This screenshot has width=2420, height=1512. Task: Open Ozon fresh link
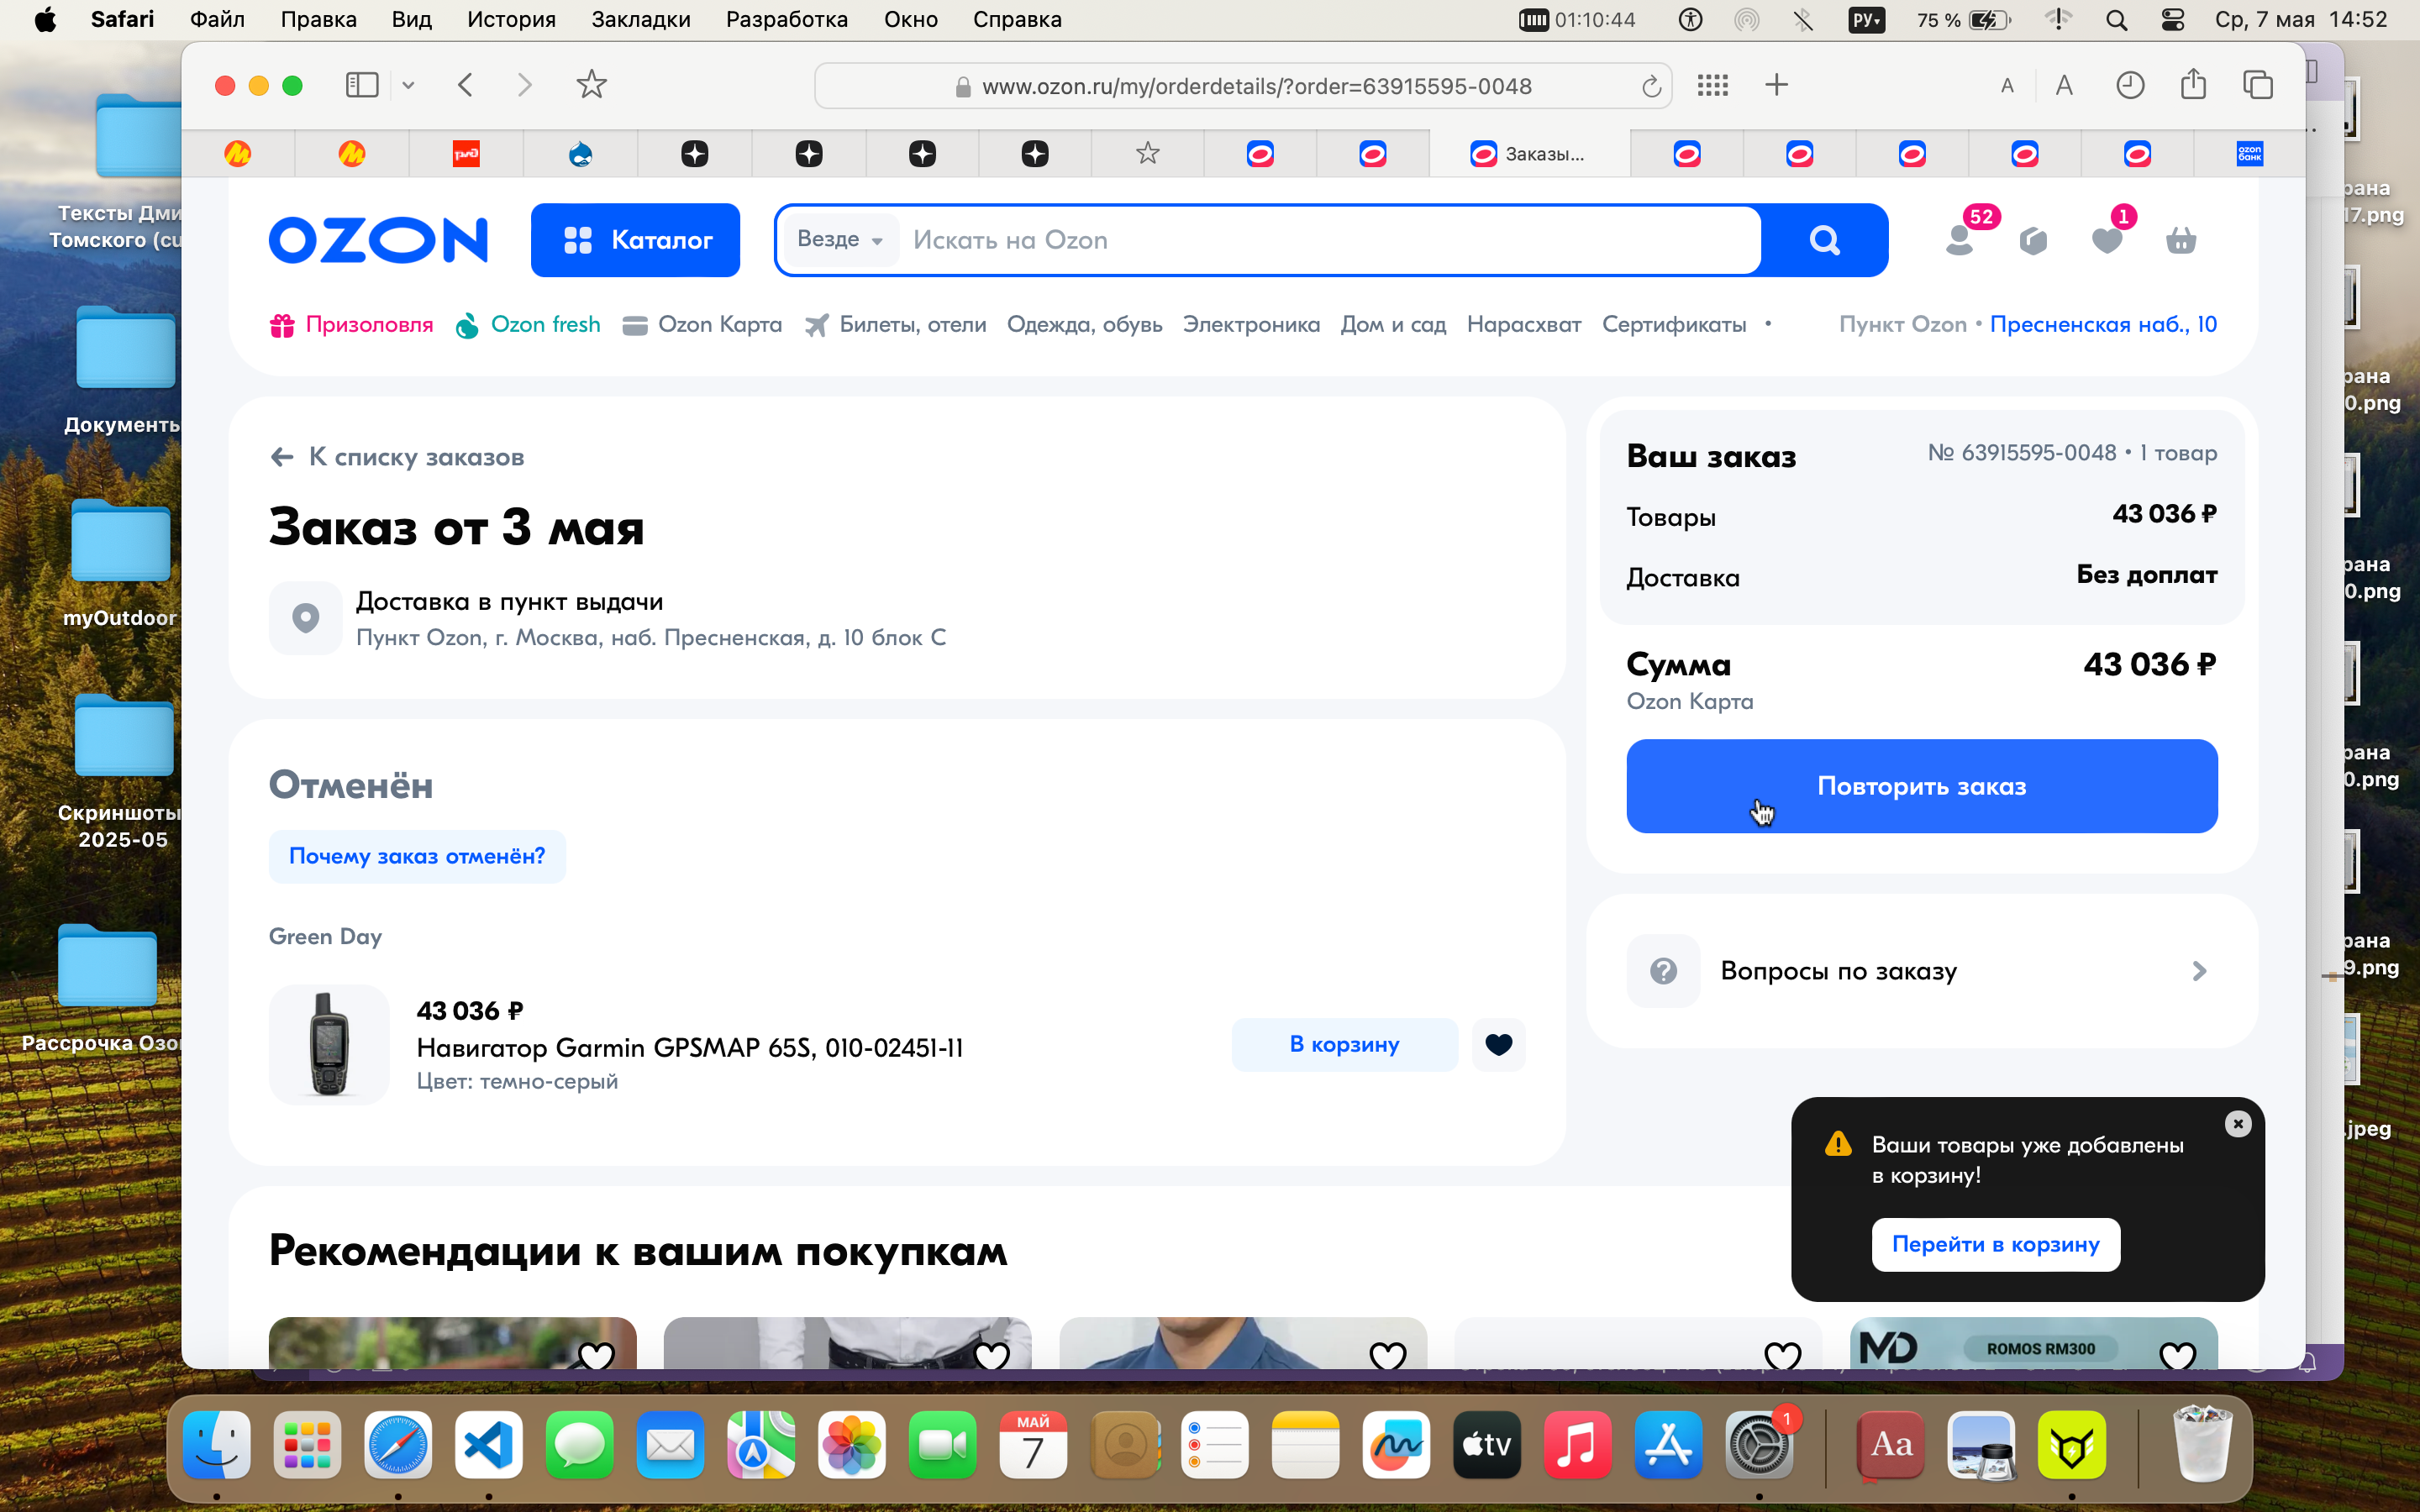click(x=528, y=324)
